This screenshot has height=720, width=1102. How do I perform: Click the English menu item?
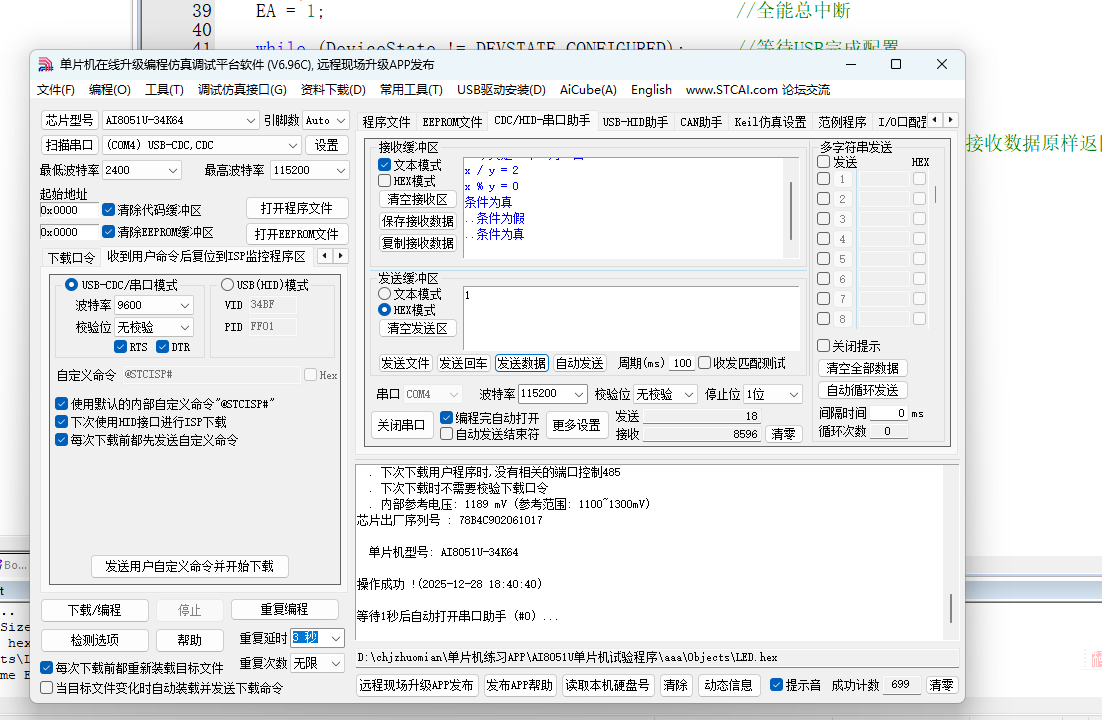[651, 90]
